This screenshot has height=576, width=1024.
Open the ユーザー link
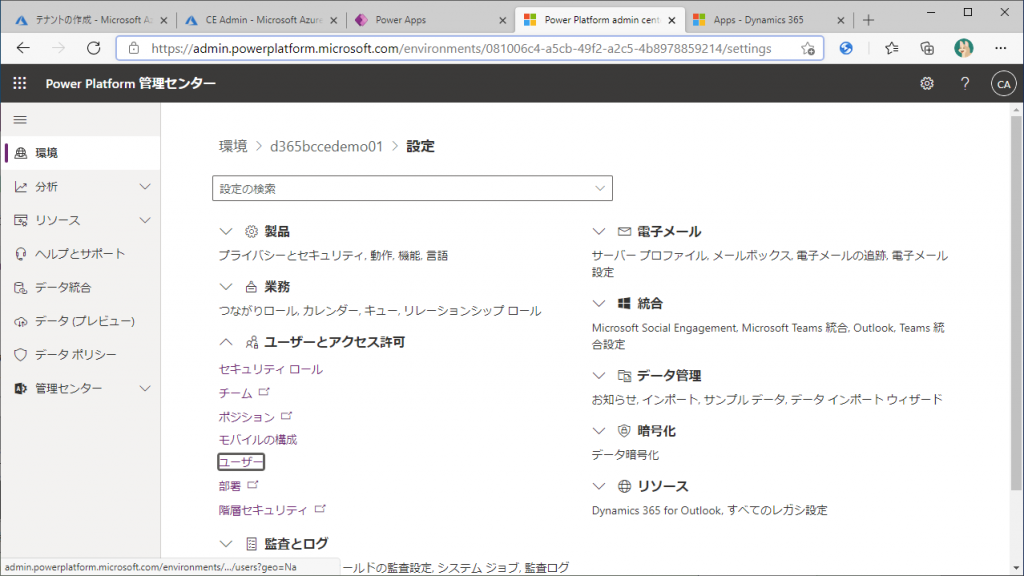[240, 462]
